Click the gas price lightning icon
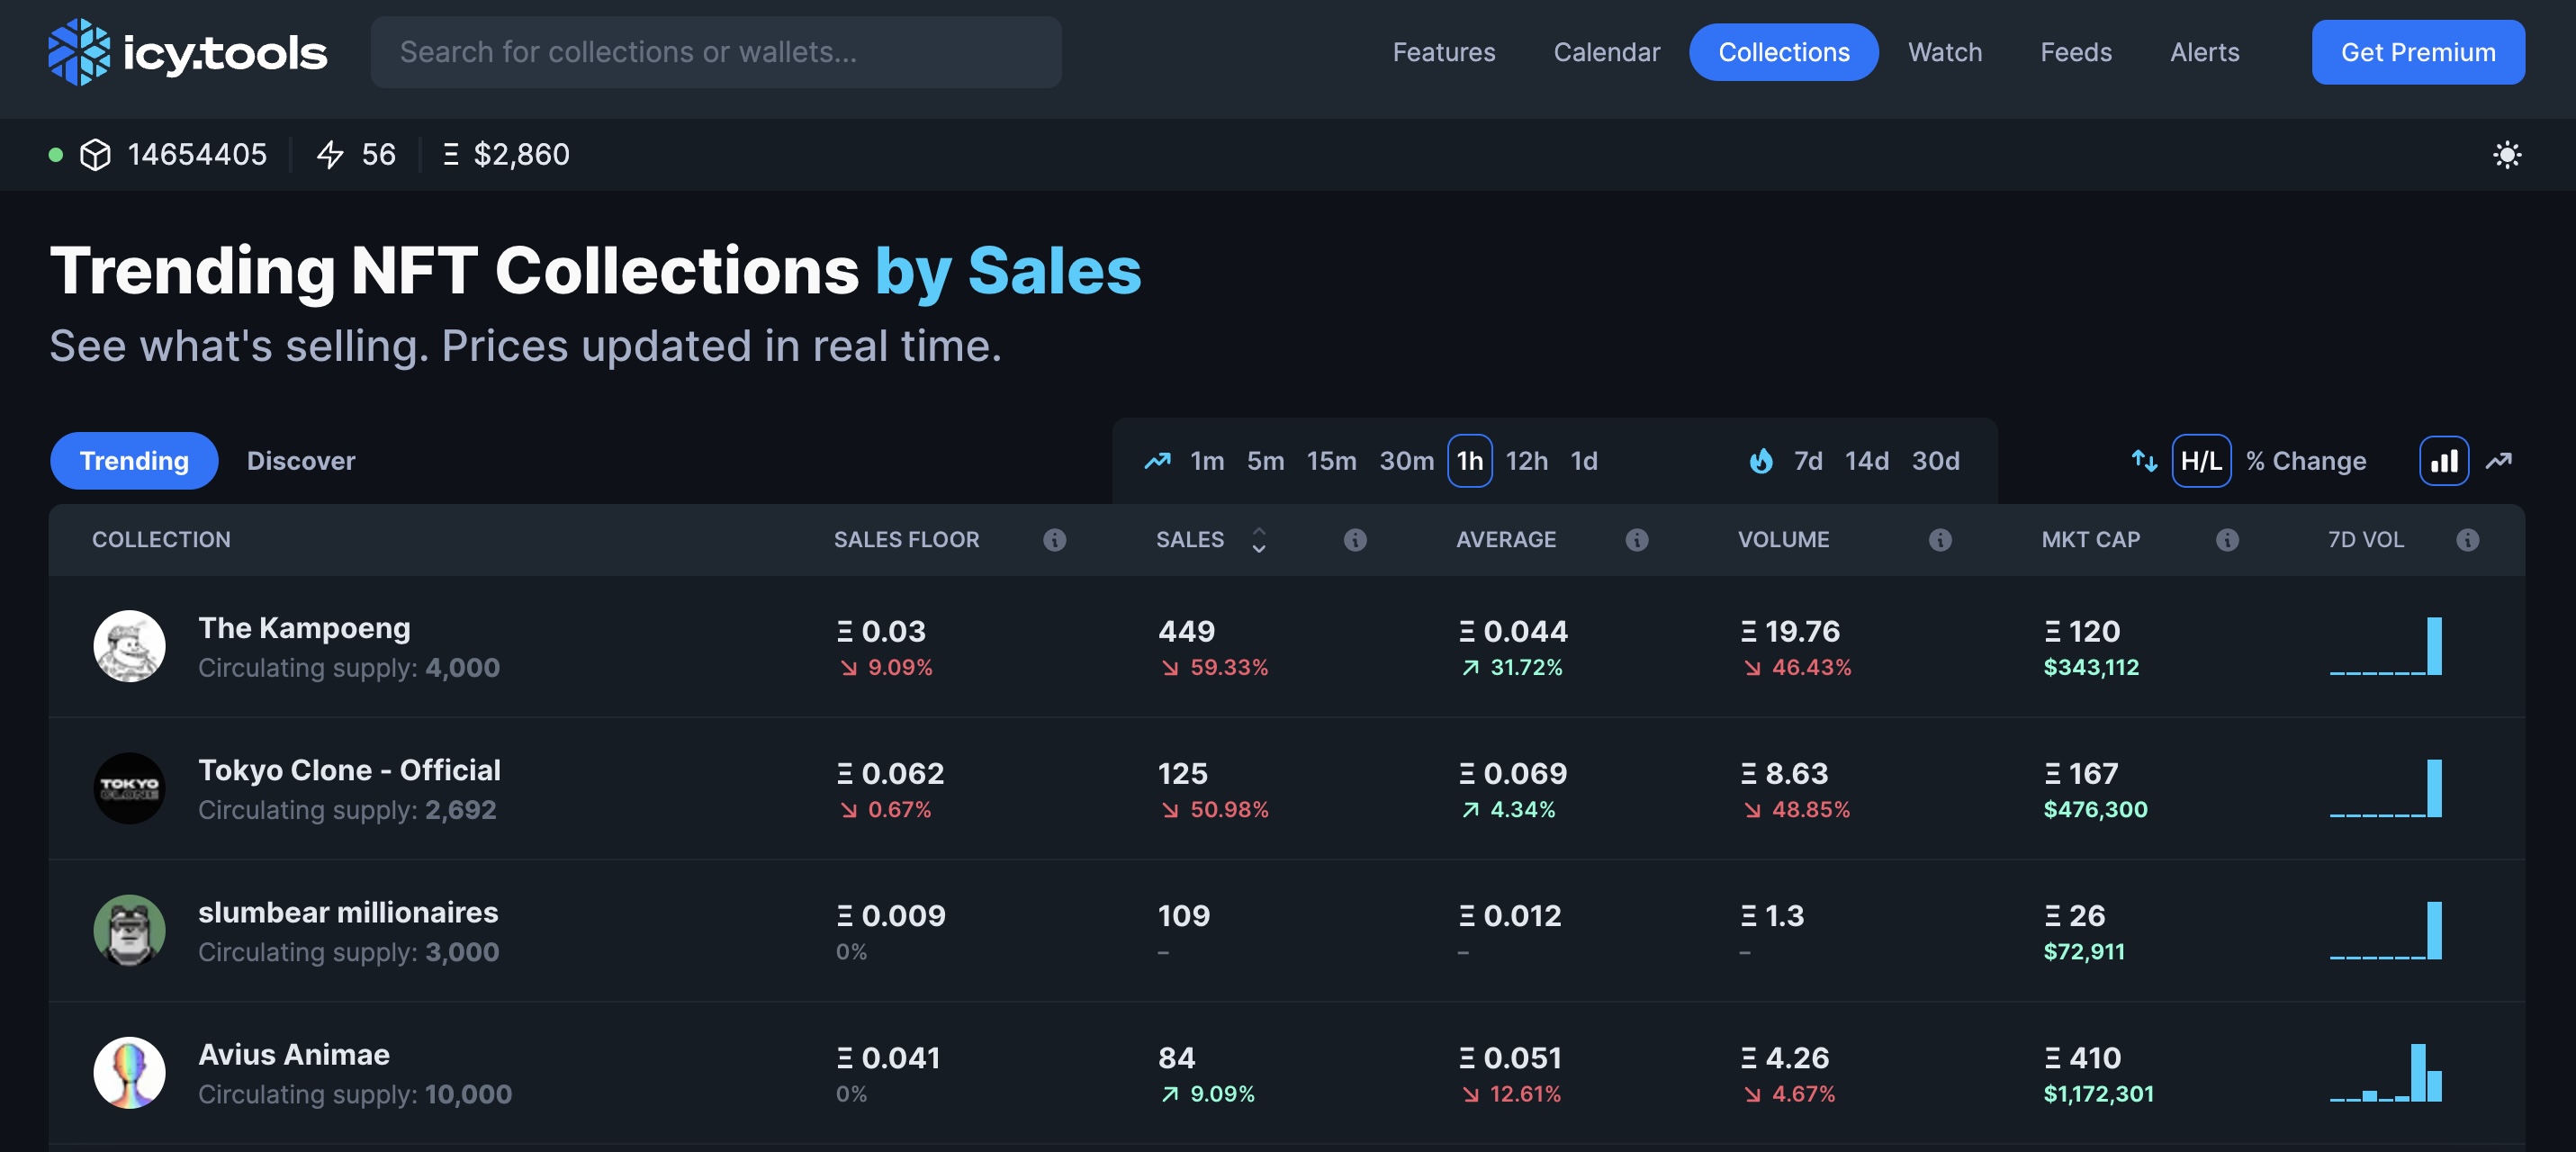The image size is (2576, 1152). click(x=330, y=155)
